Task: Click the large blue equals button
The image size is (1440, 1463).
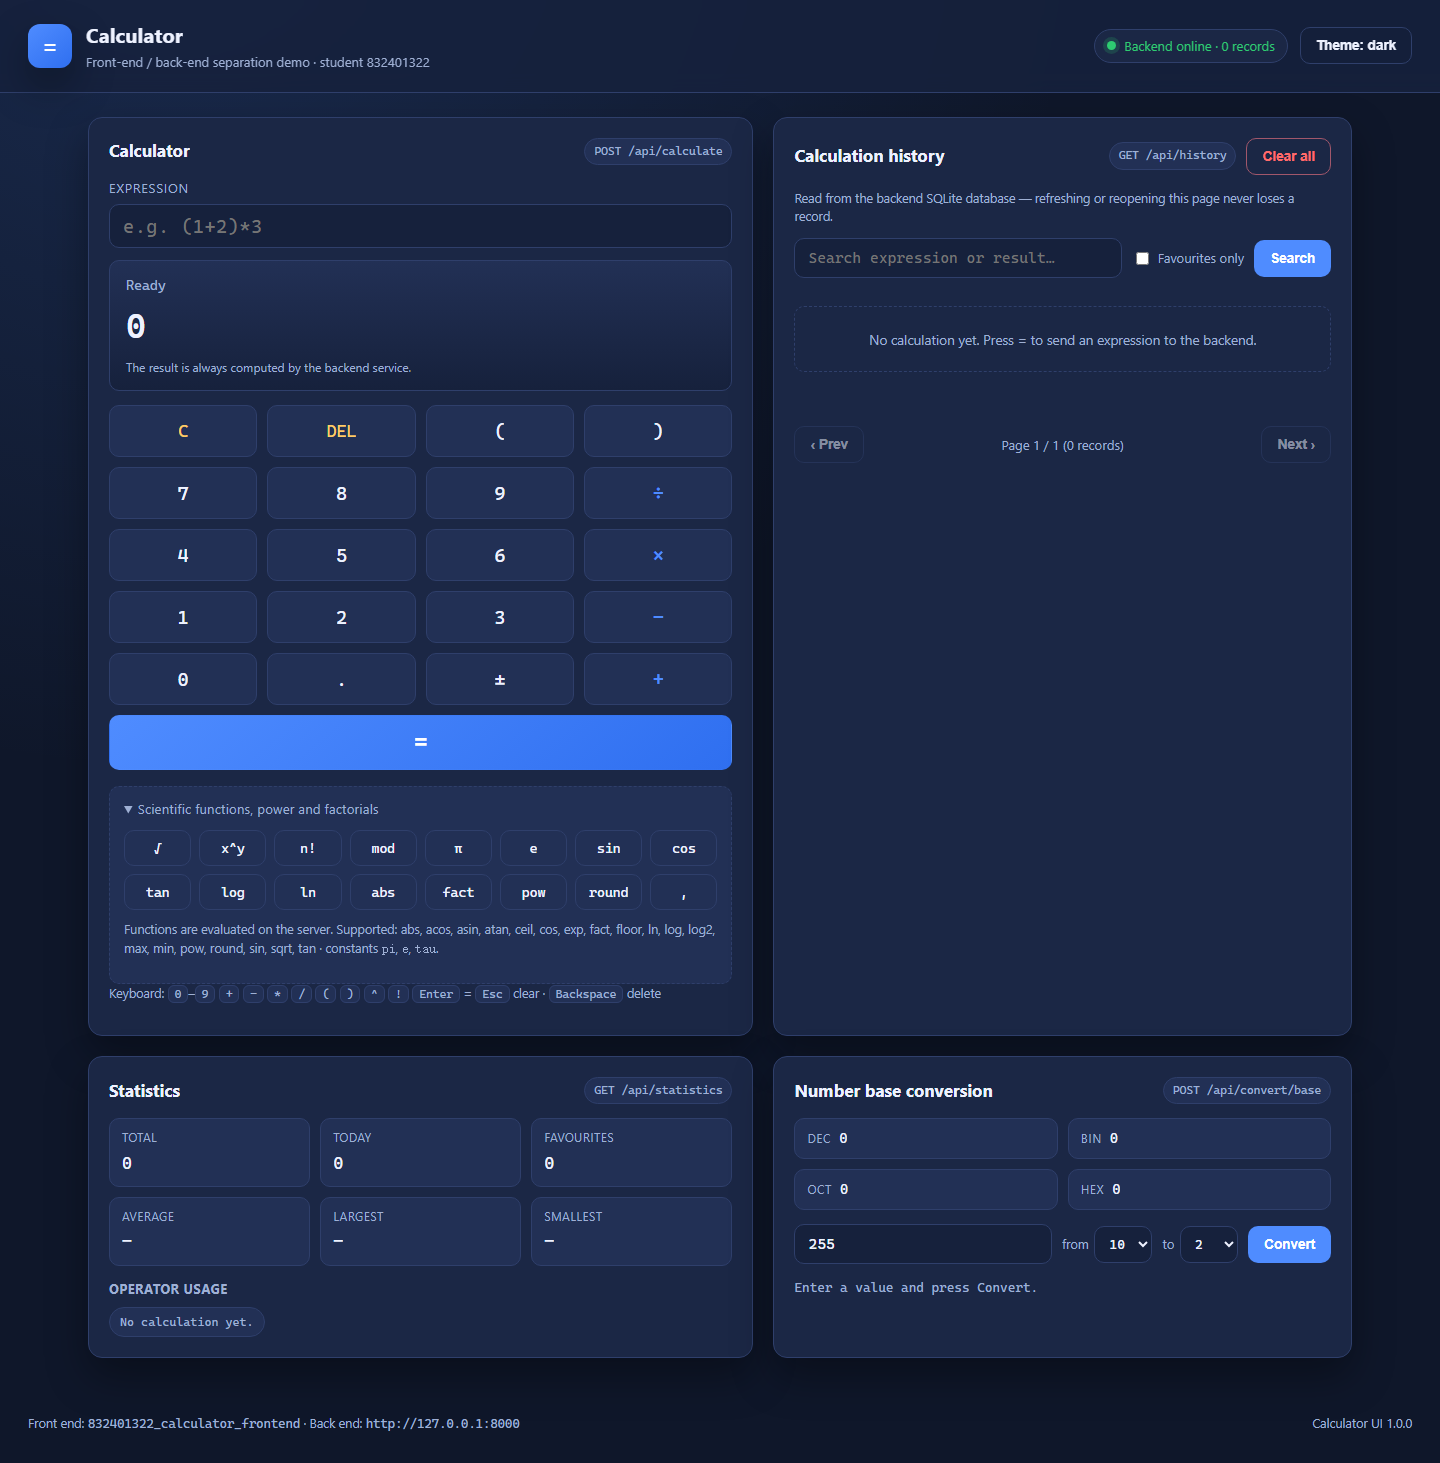Action: click(420, 742)
